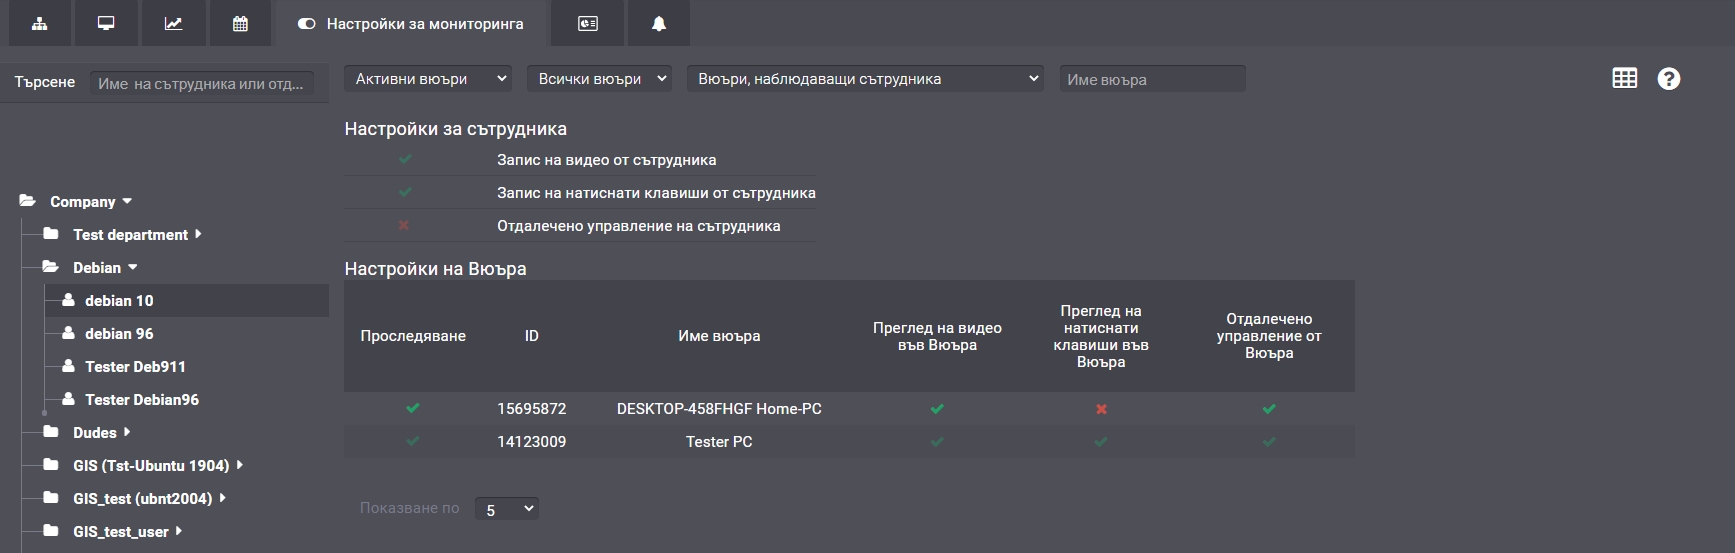1735x553 pixels.
Task: Toggle remote control for Tester PC
Action: (1269, 441)
